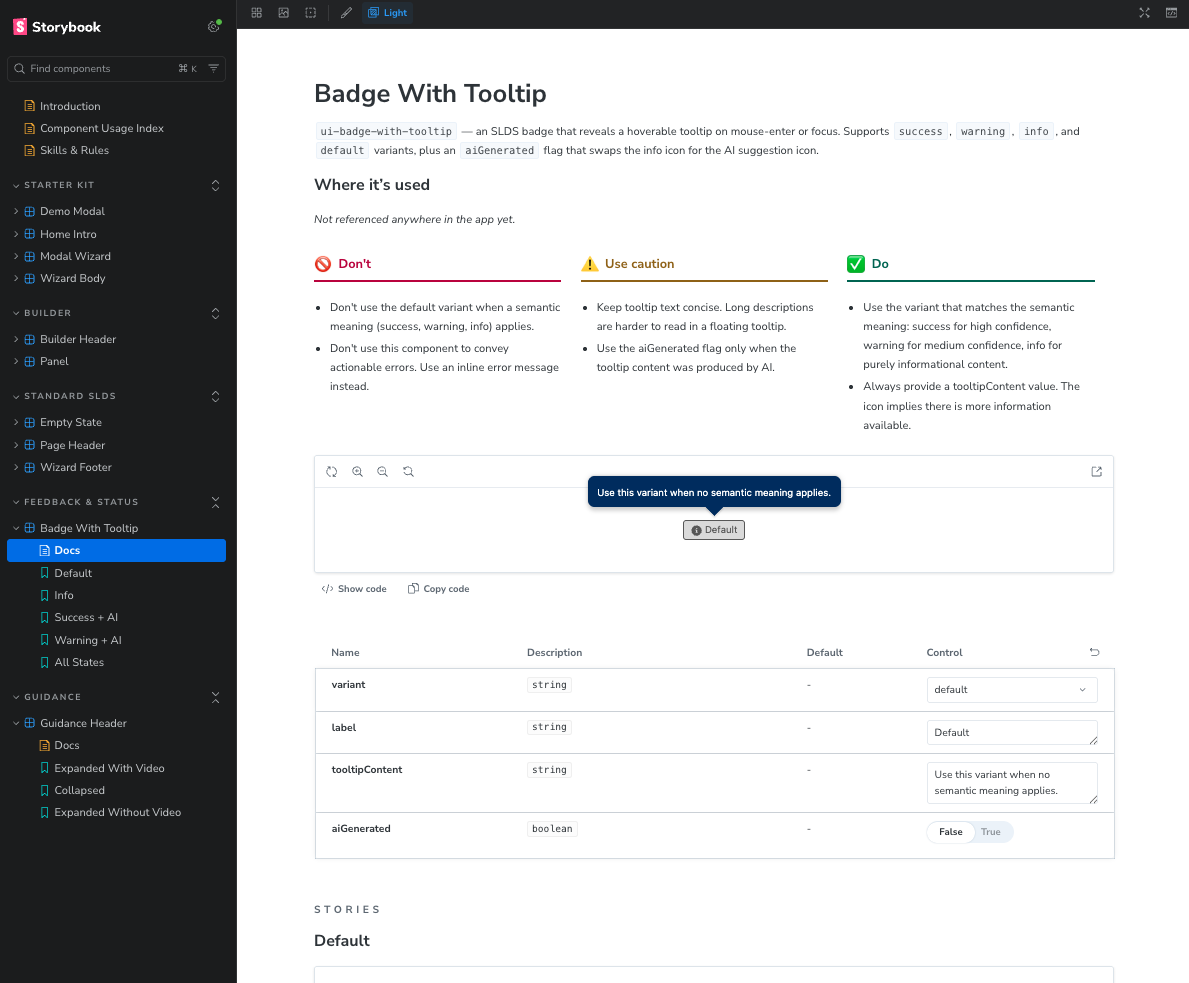The width and height of the screenshot is (1189, 983).
Task: Expand all in STARTER KIT section
Action: [x=215, y=185]
